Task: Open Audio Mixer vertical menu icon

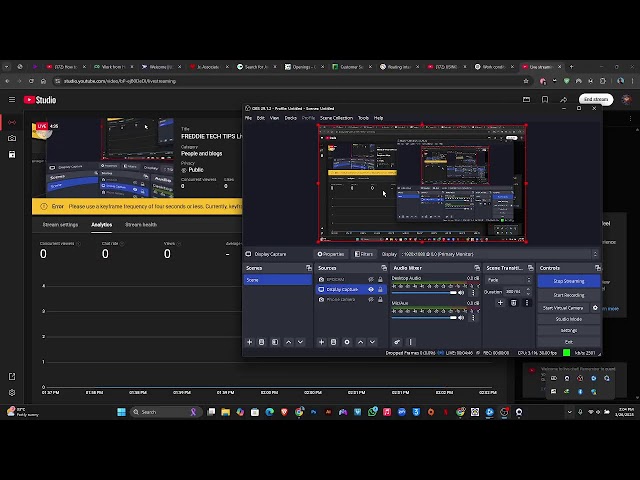Action: (x=411, y=342)
